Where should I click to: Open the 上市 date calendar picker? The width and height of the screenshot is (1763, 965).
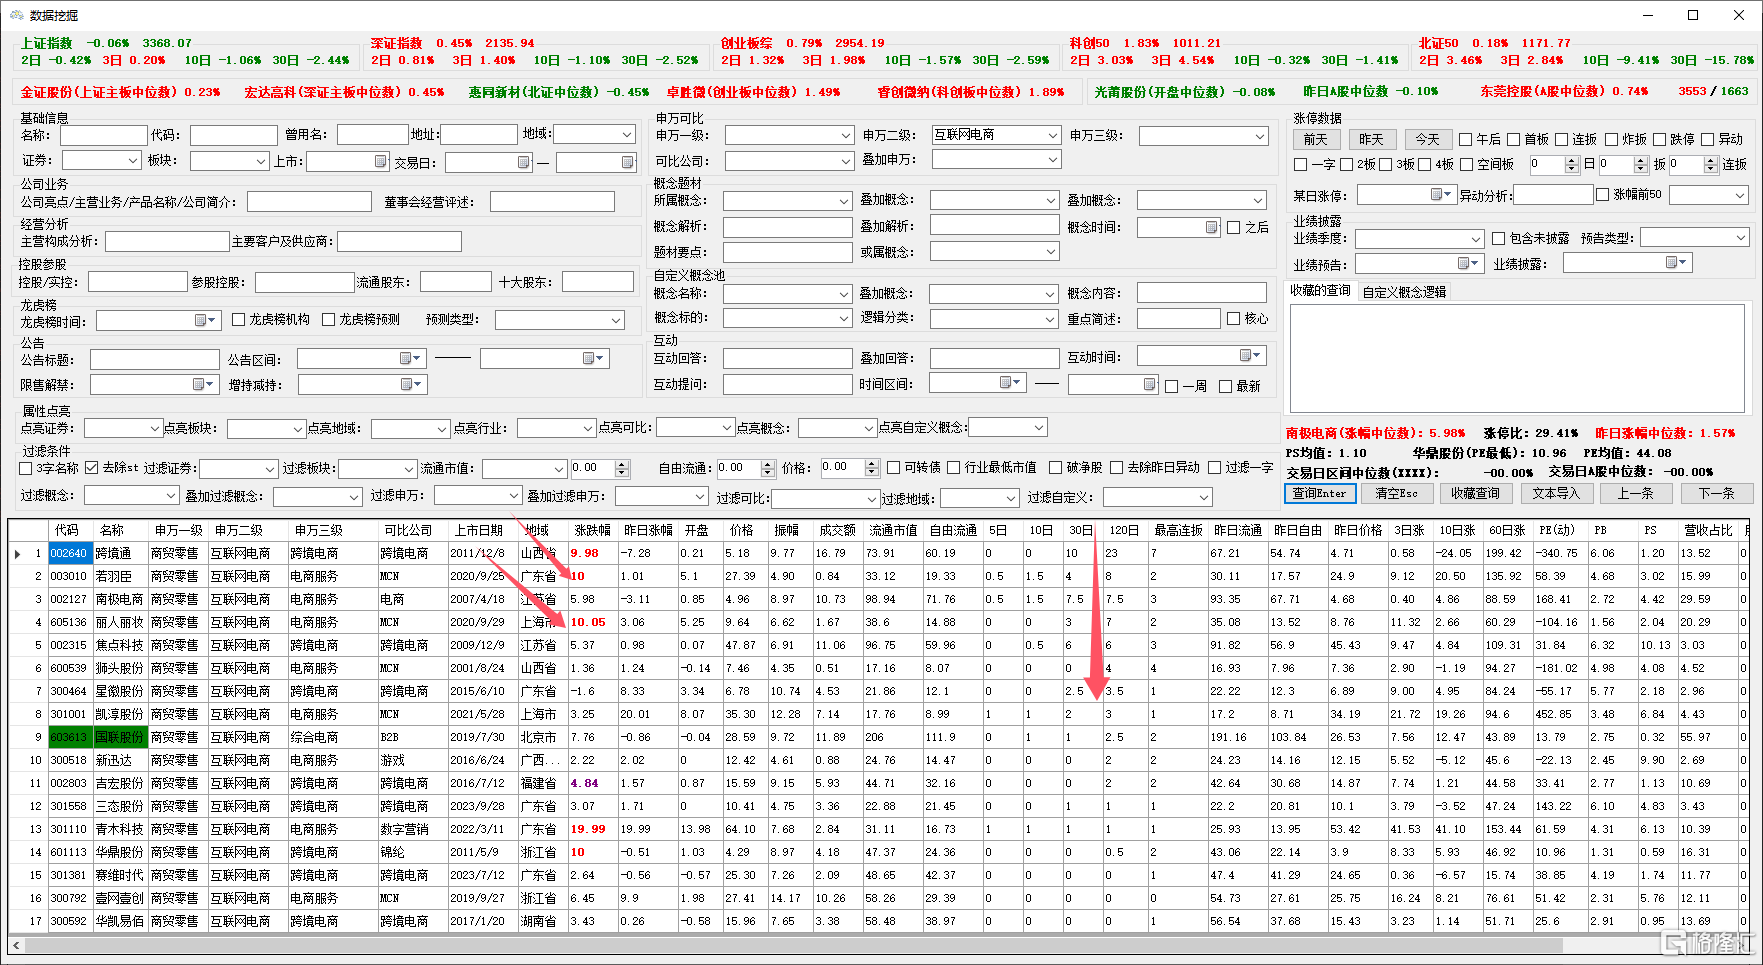pyautogui.click(x=380, y=161)
